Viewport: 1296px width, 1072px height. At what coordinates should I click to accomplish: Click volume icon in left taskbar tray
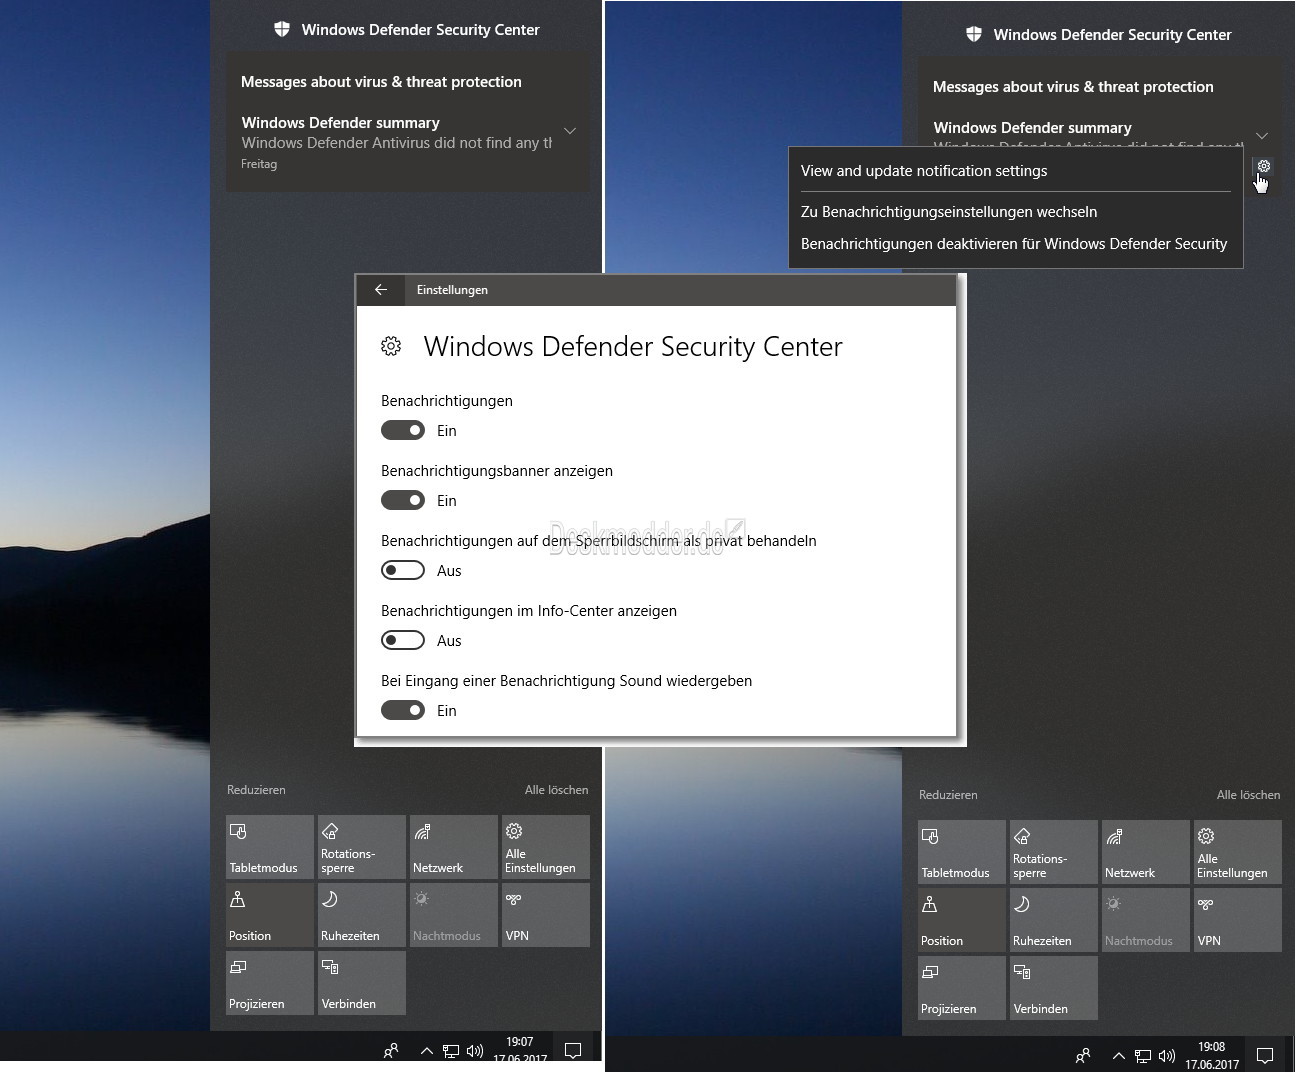click(x=475, y=1051)
